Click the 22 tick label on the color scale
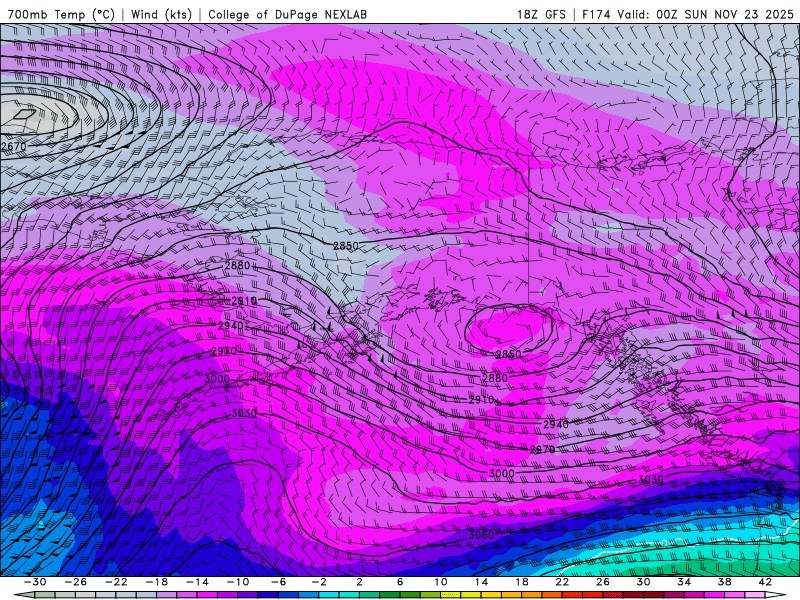Screen dimensions: 800x600 click(562, 582)
